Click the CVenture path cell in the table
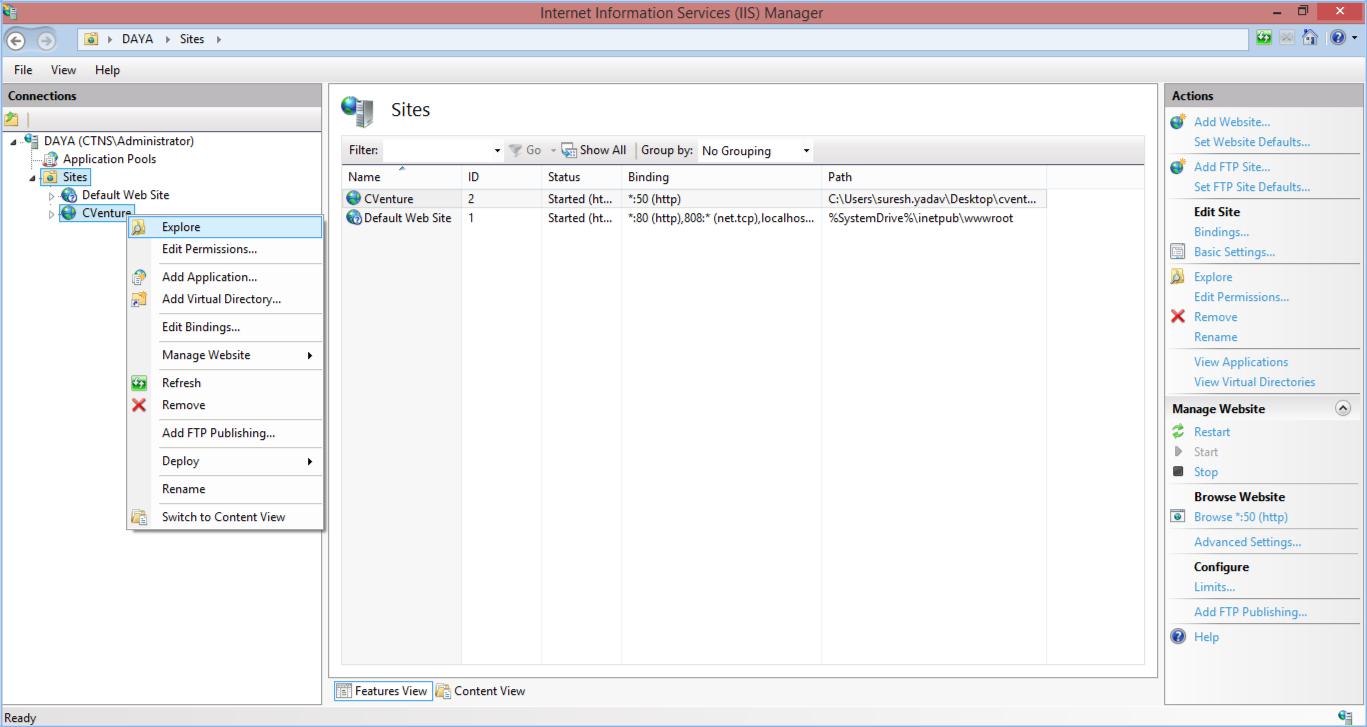Viewport: 1367px width, 727px height. click(x=933, y=198)
